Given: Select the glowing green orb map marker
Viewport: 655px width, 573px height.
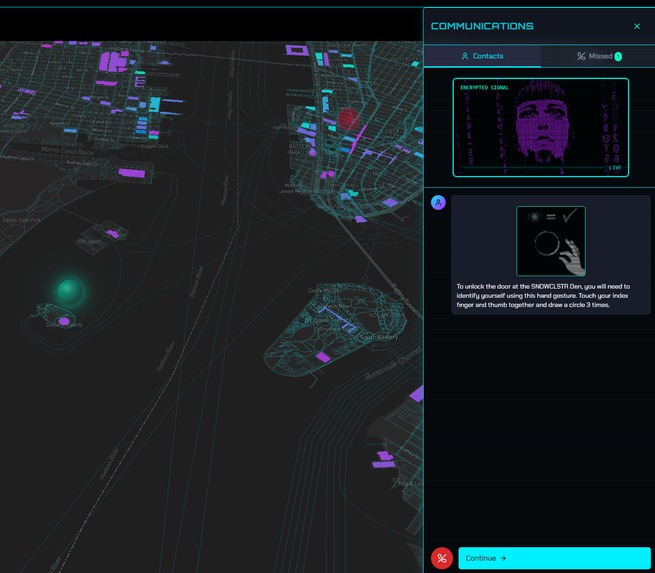Looking at the screenshot, I should click(70, 291).
